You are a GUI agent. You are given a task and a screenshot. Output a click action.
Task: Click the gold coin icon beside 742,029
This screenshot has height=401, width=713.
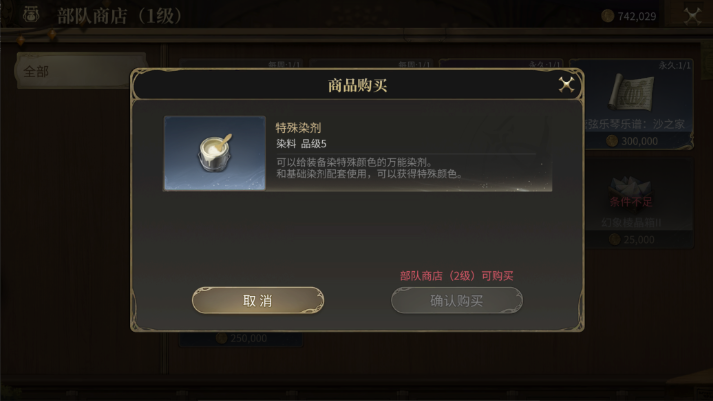(608, 16)
